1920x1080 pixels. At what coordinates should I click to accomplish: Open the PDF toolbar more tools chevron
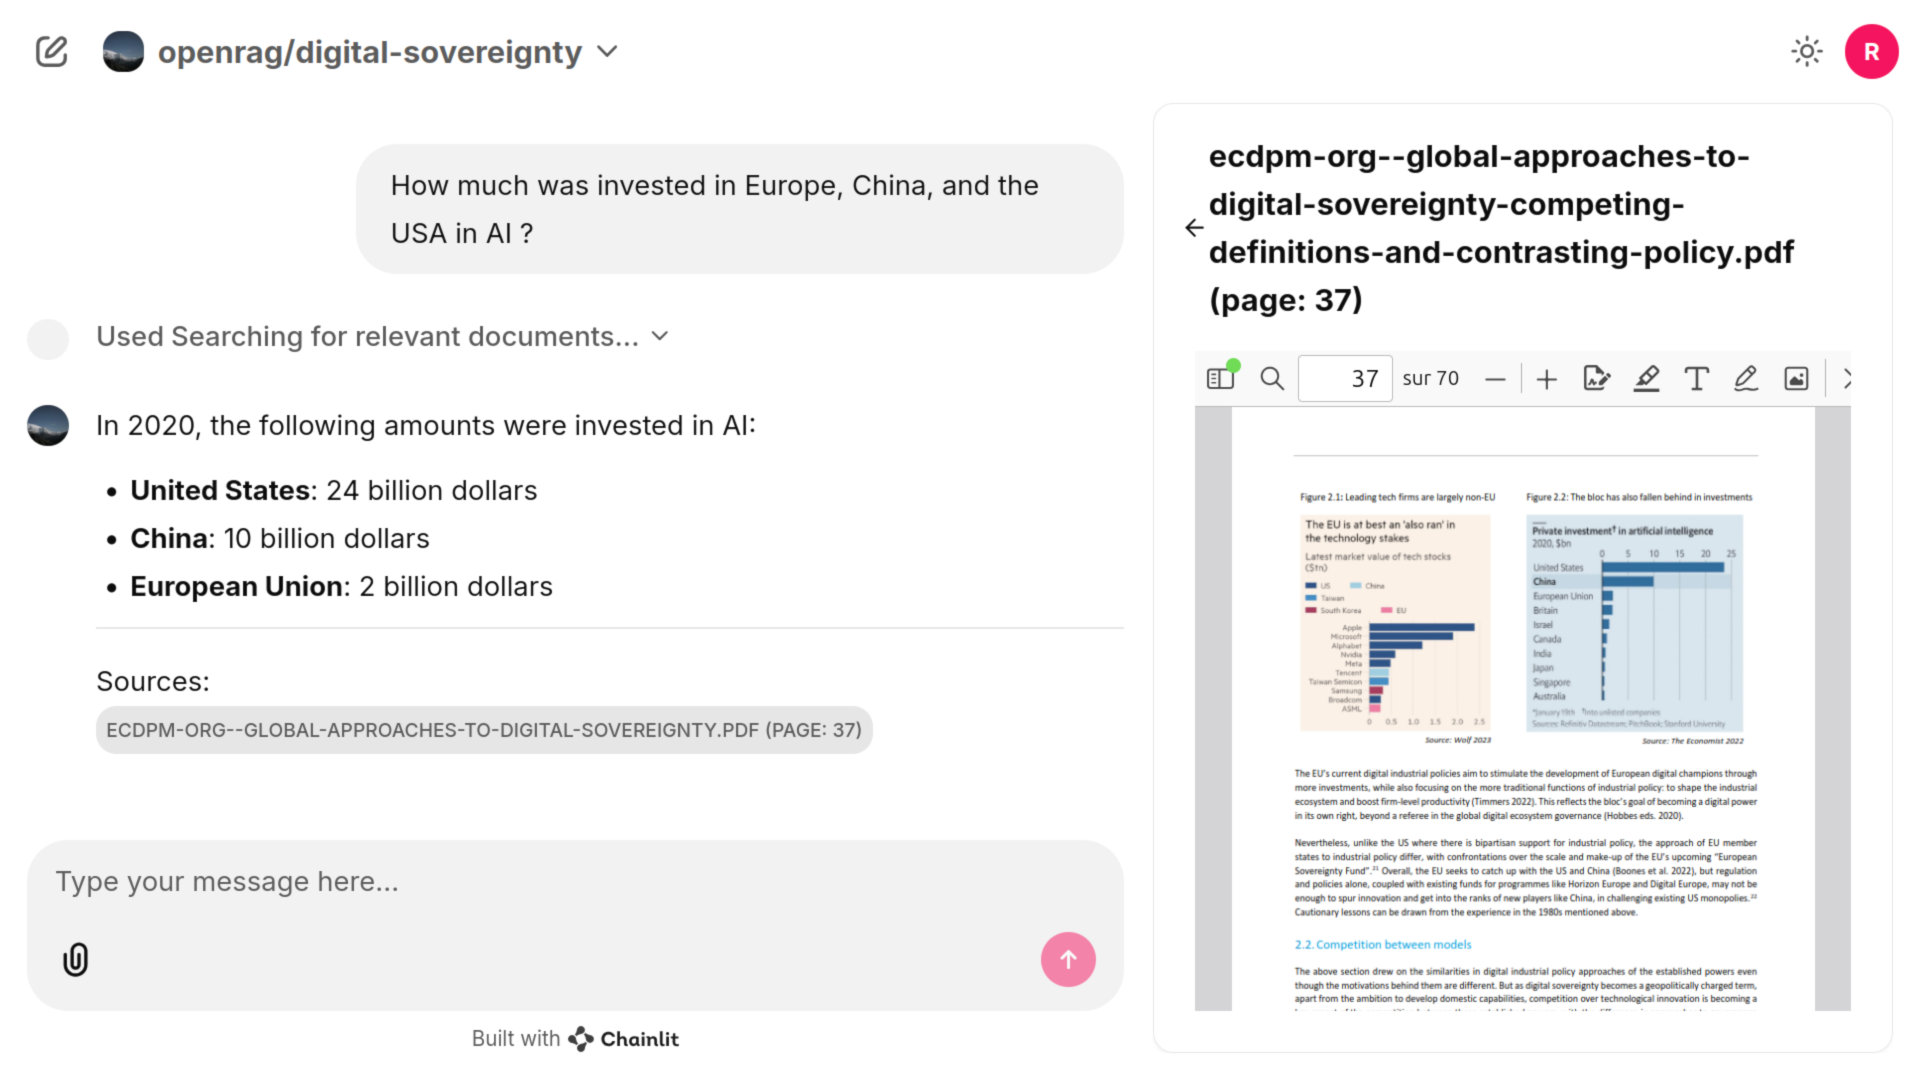[x=1846, y=379]
